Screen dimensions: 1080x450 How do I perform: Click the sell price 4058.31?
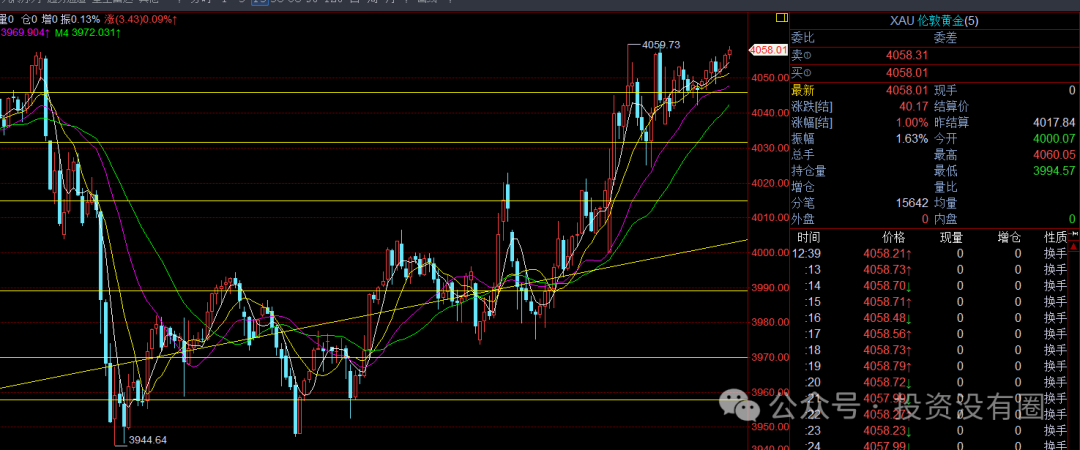coord(907,55)
